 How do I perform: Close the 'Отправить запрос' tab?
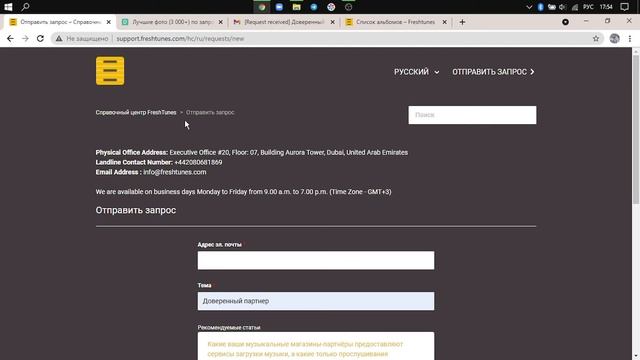click(109, 22)
